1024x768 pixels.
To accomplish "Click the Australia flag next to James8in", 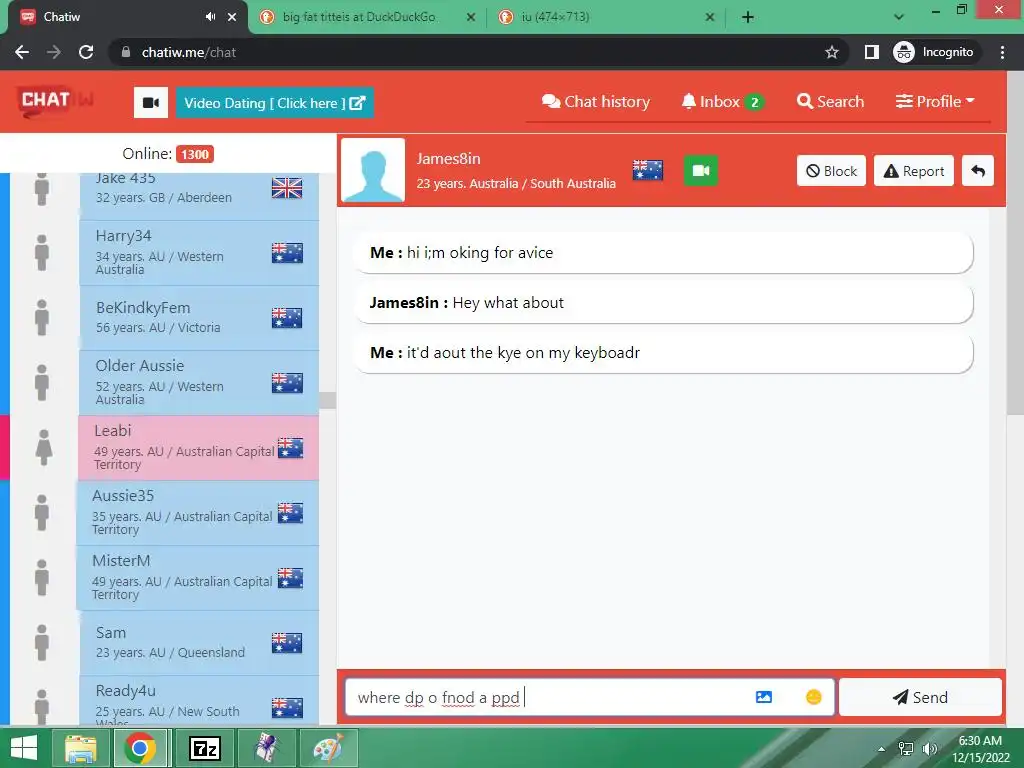I will (x=648, y=170).
